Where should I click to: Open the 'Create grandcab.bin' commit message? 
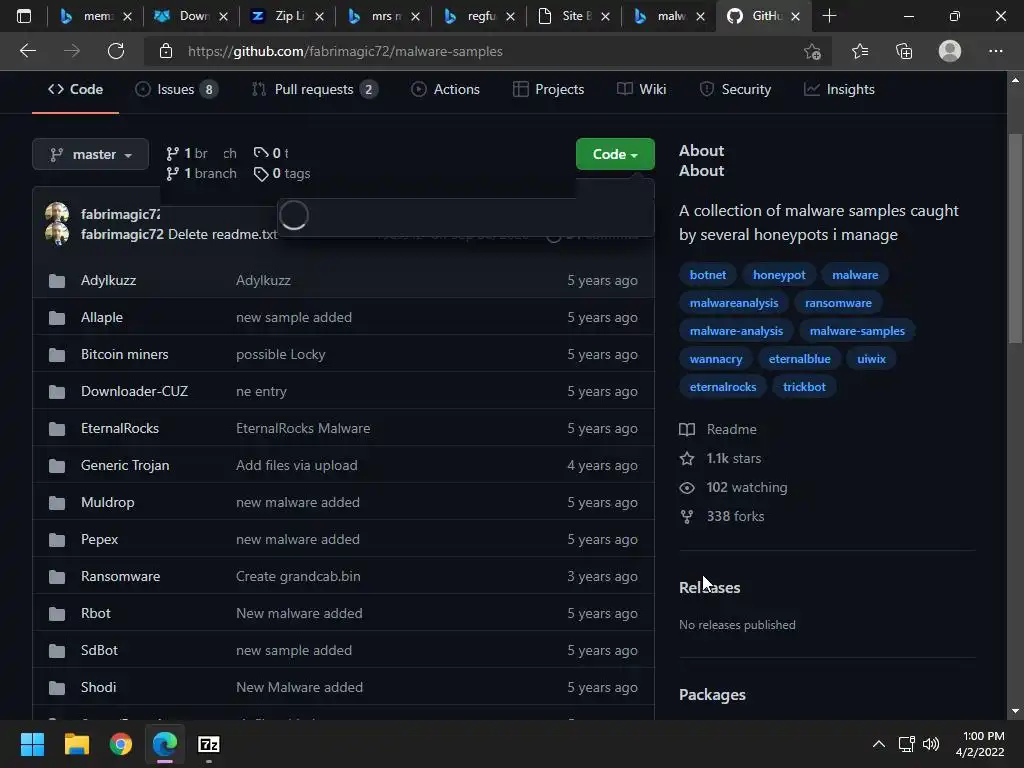(298, 577)
